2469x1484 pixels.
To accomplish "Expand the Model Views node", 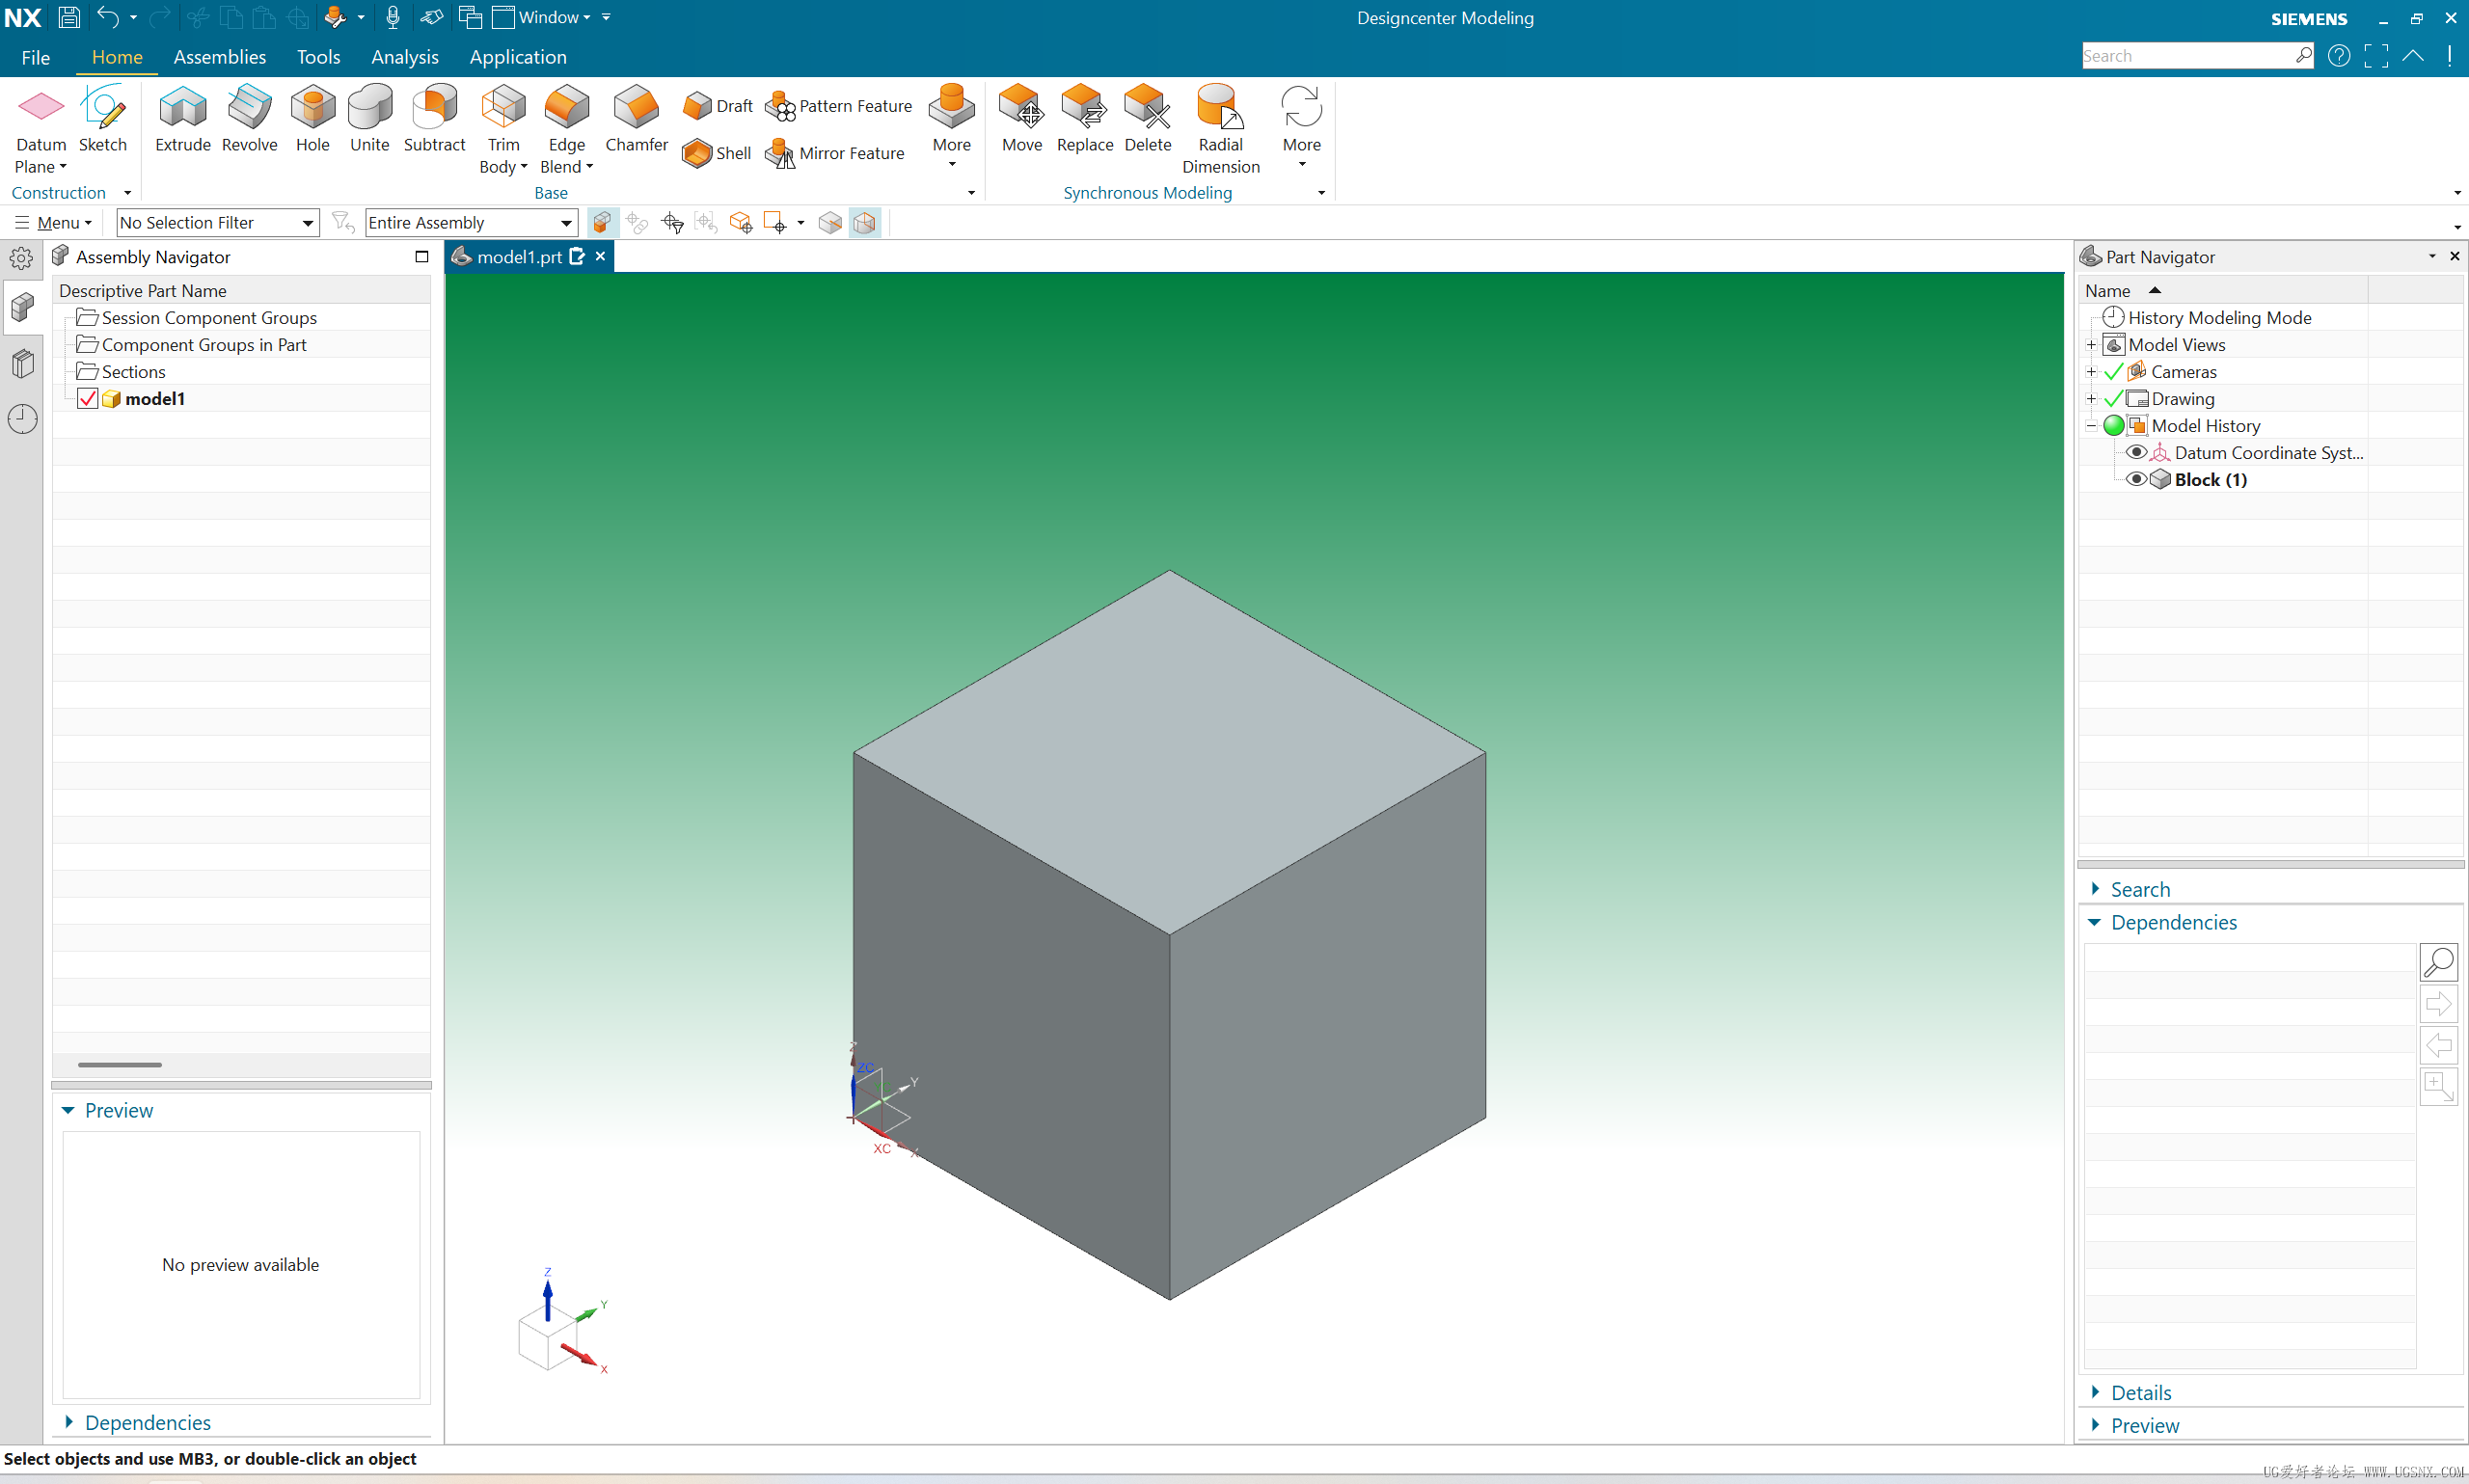I will click(2091, 345).
